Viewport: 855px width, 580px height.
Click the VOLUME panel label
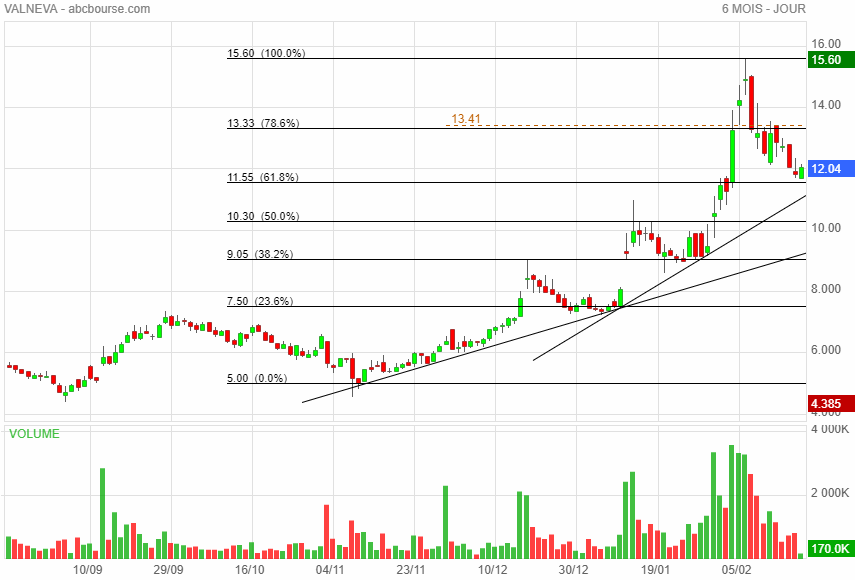pos(34,433)
